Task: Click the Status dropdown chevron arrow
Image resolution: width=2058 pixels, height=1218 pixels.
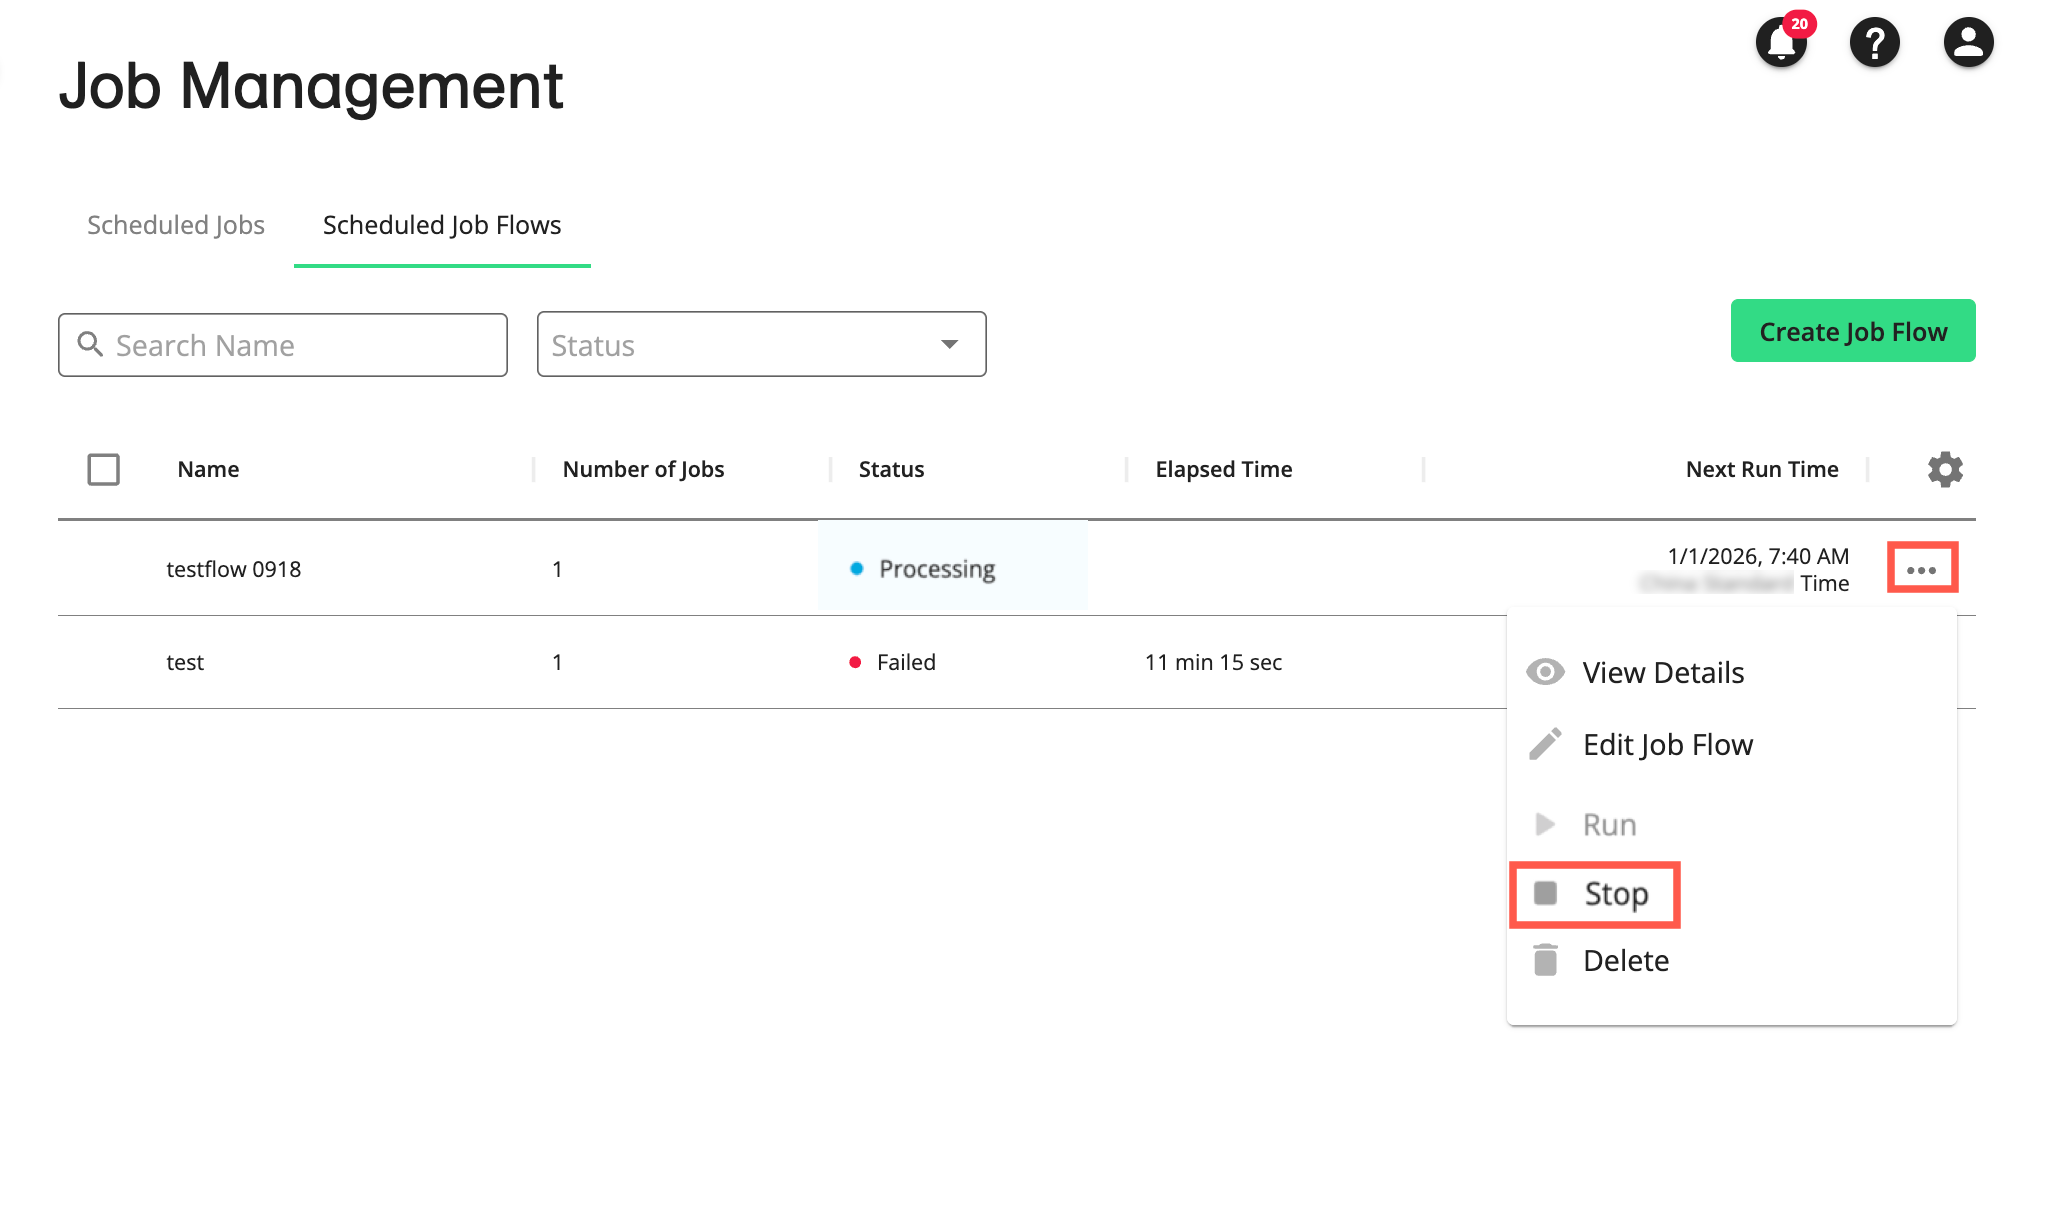Action: [948, 344]
